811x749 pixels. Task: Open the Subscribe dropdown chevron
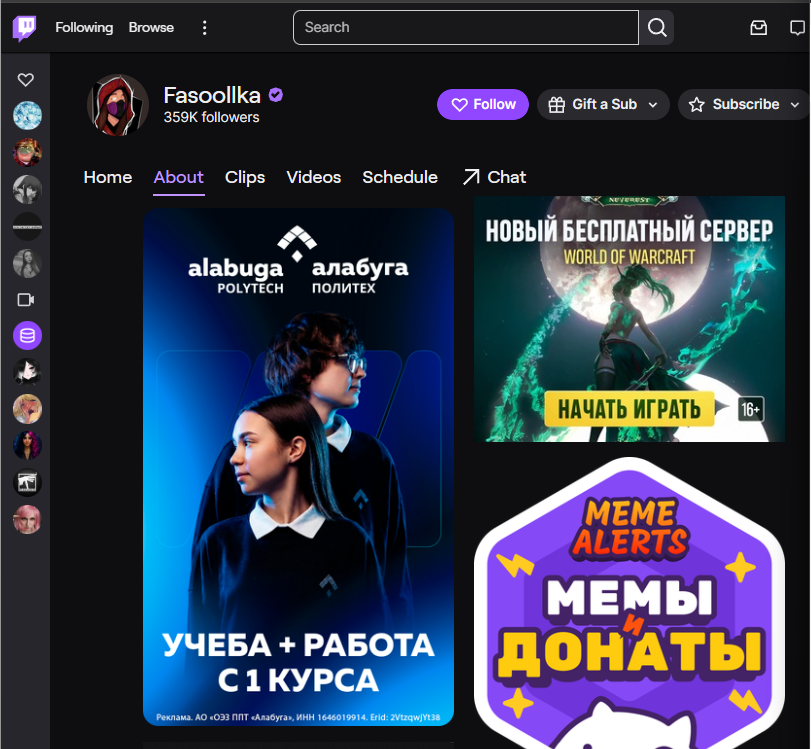795,104
